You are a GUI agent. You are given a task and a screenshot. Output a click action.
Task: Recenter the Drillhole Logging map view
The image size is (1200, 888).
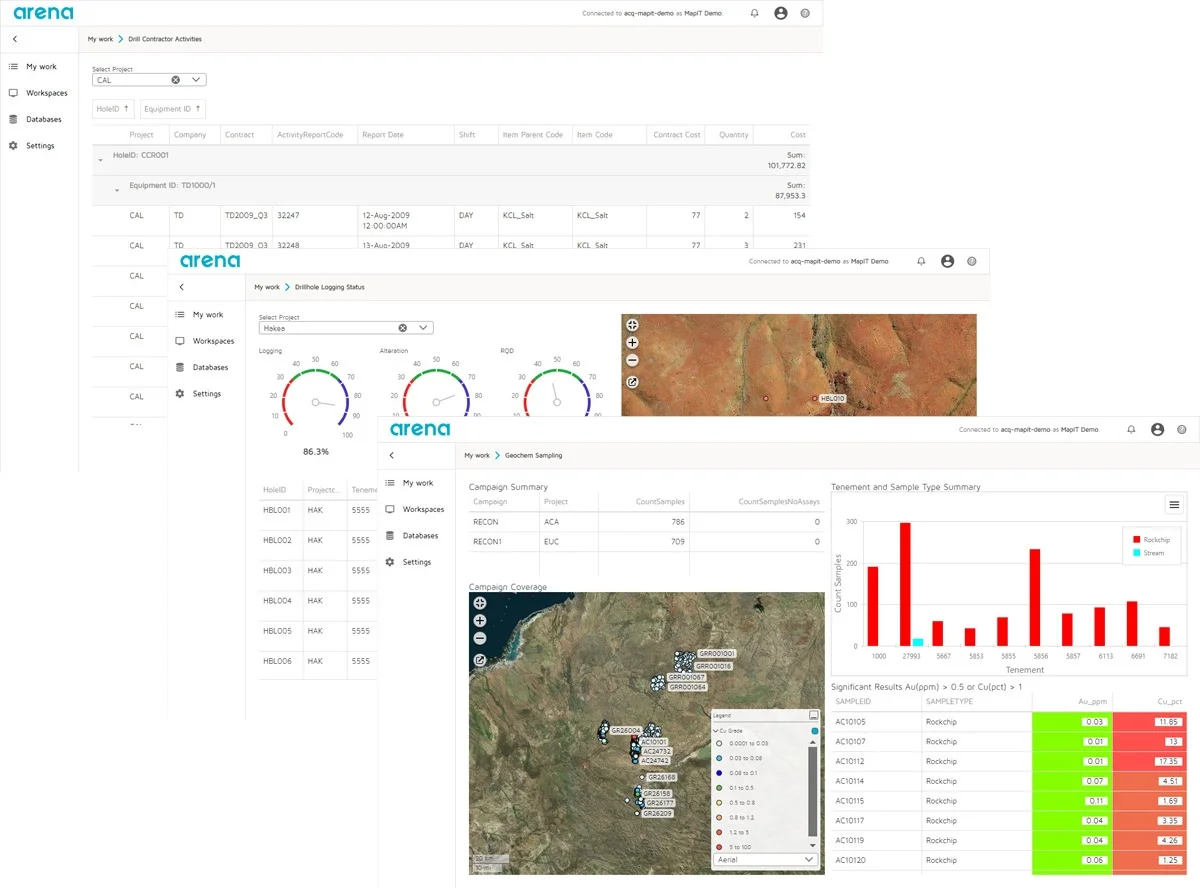coord(632,325)
